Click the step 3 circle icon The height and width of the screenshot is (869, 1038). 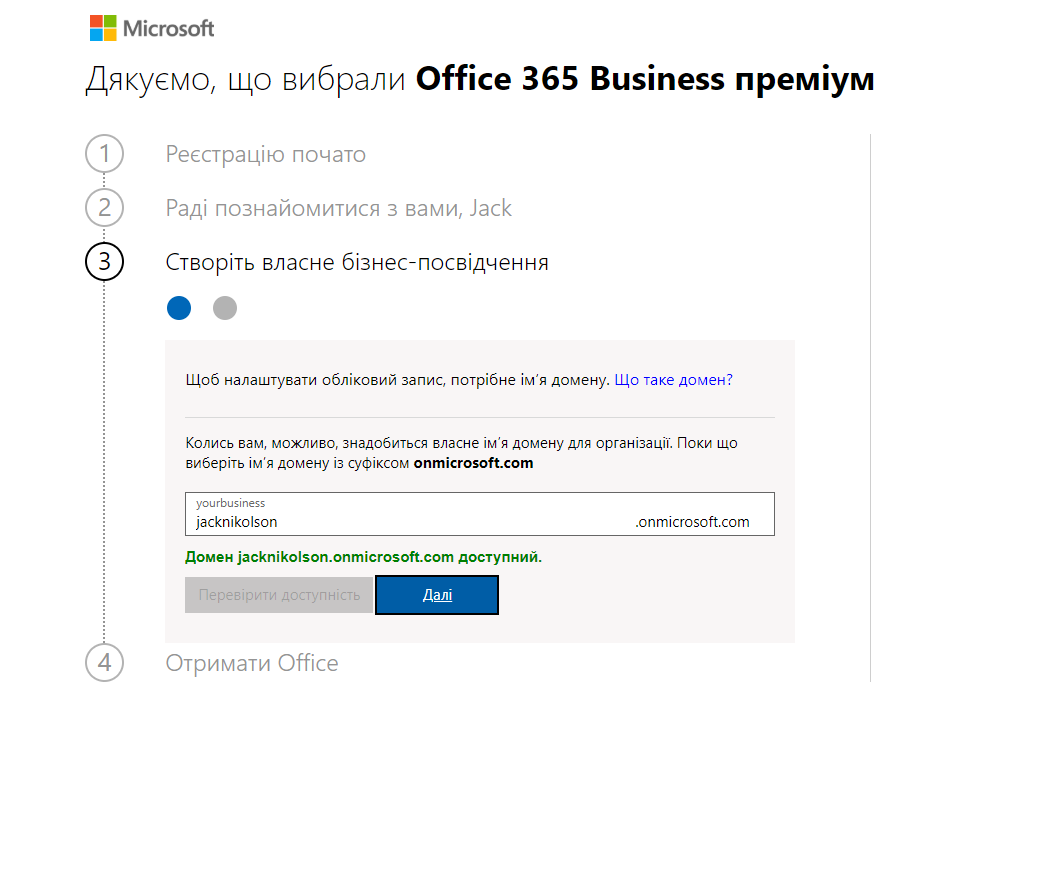(105, 261)
